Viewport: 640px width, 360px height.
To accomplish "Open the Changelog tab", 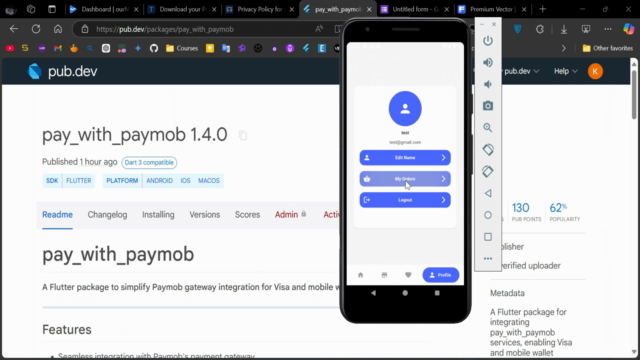I will click(107, 215).
